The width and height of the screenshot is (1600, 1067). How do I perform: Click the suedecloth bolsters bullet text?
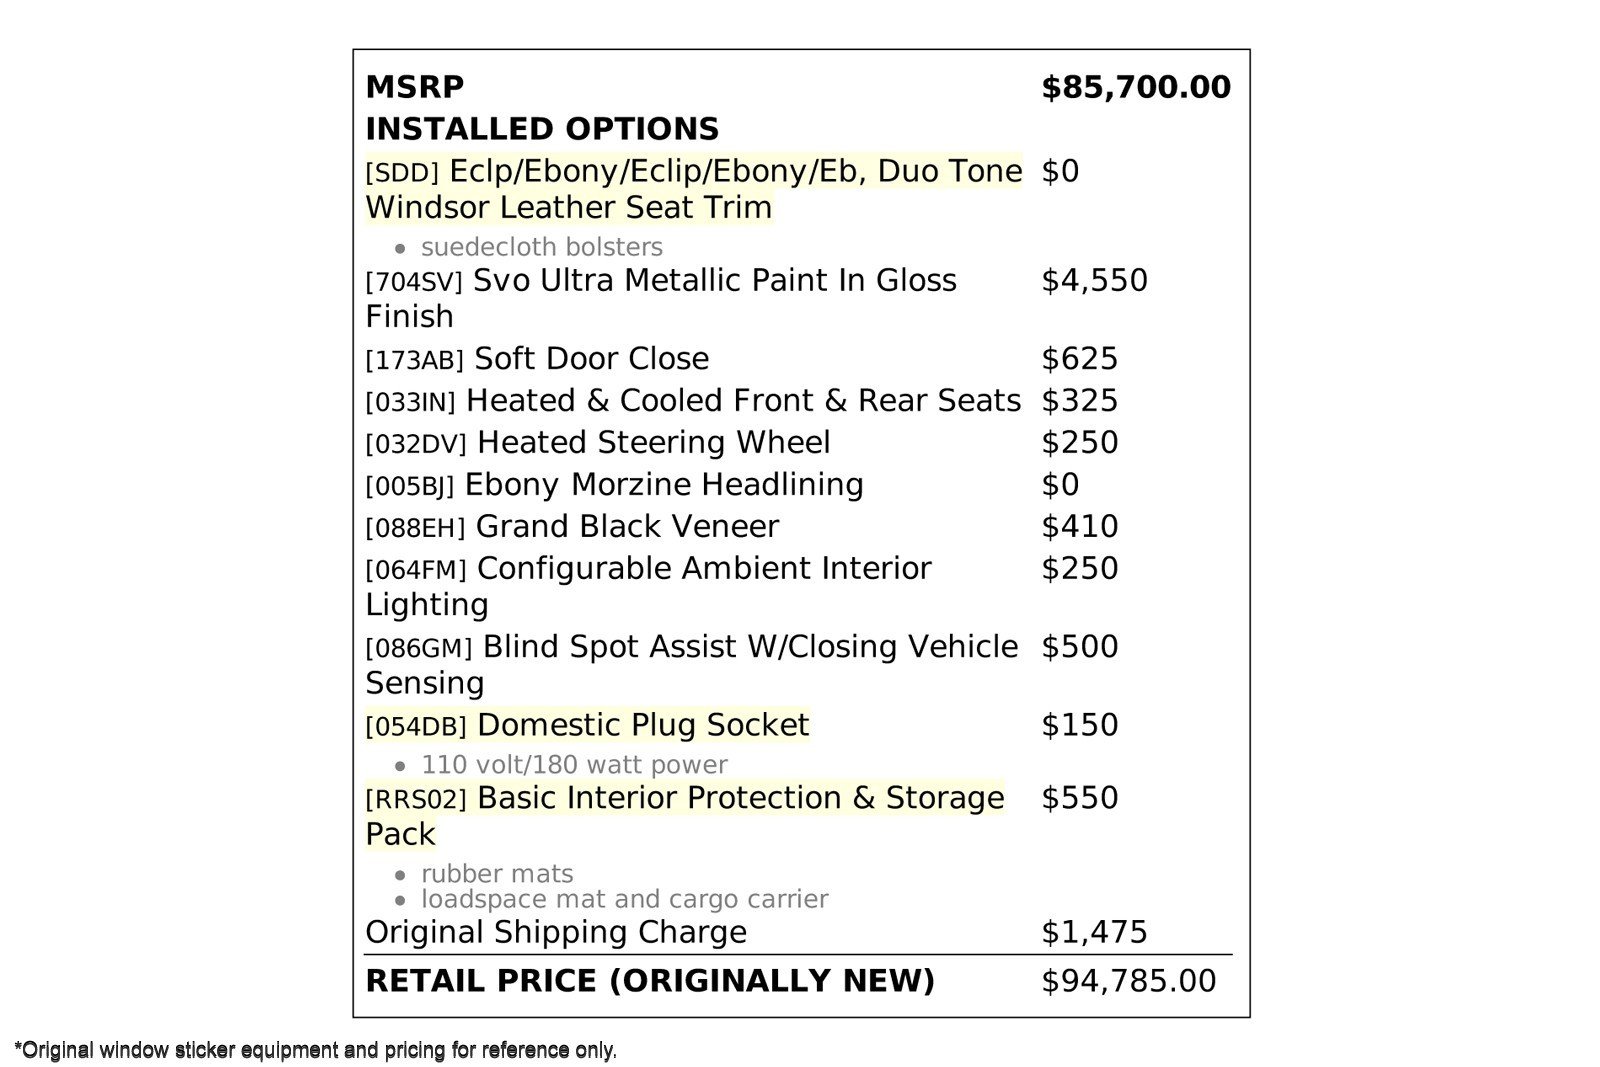point(541,247)
